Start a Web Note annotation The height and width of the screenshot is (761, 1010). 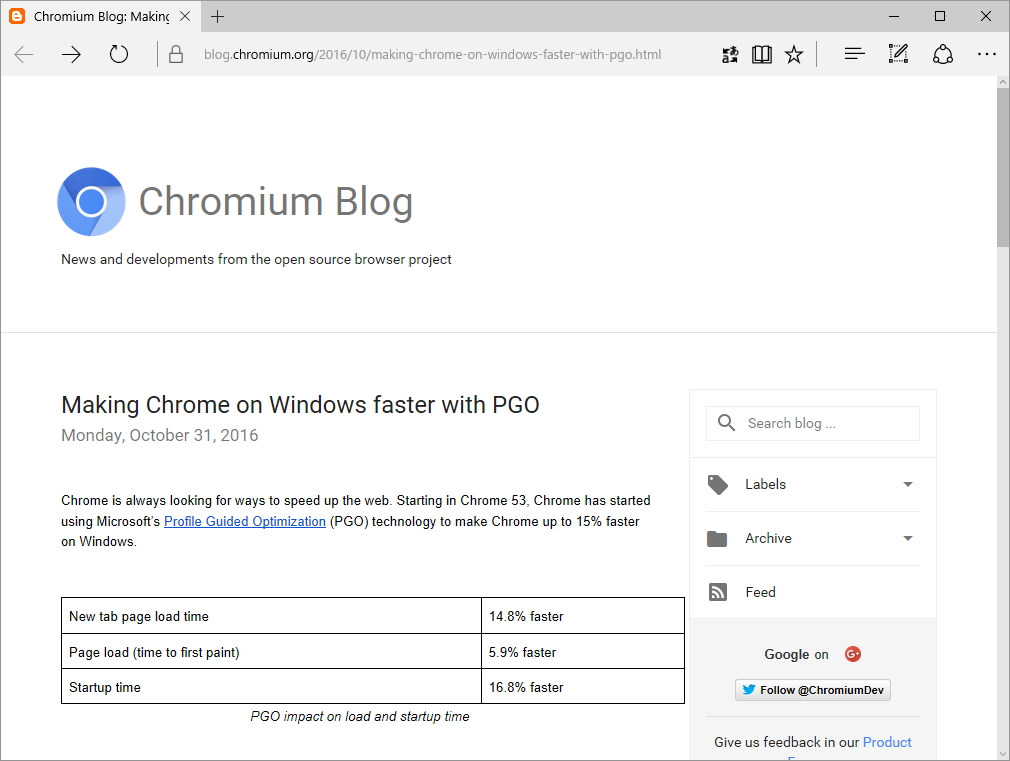(x=898, y=54)
